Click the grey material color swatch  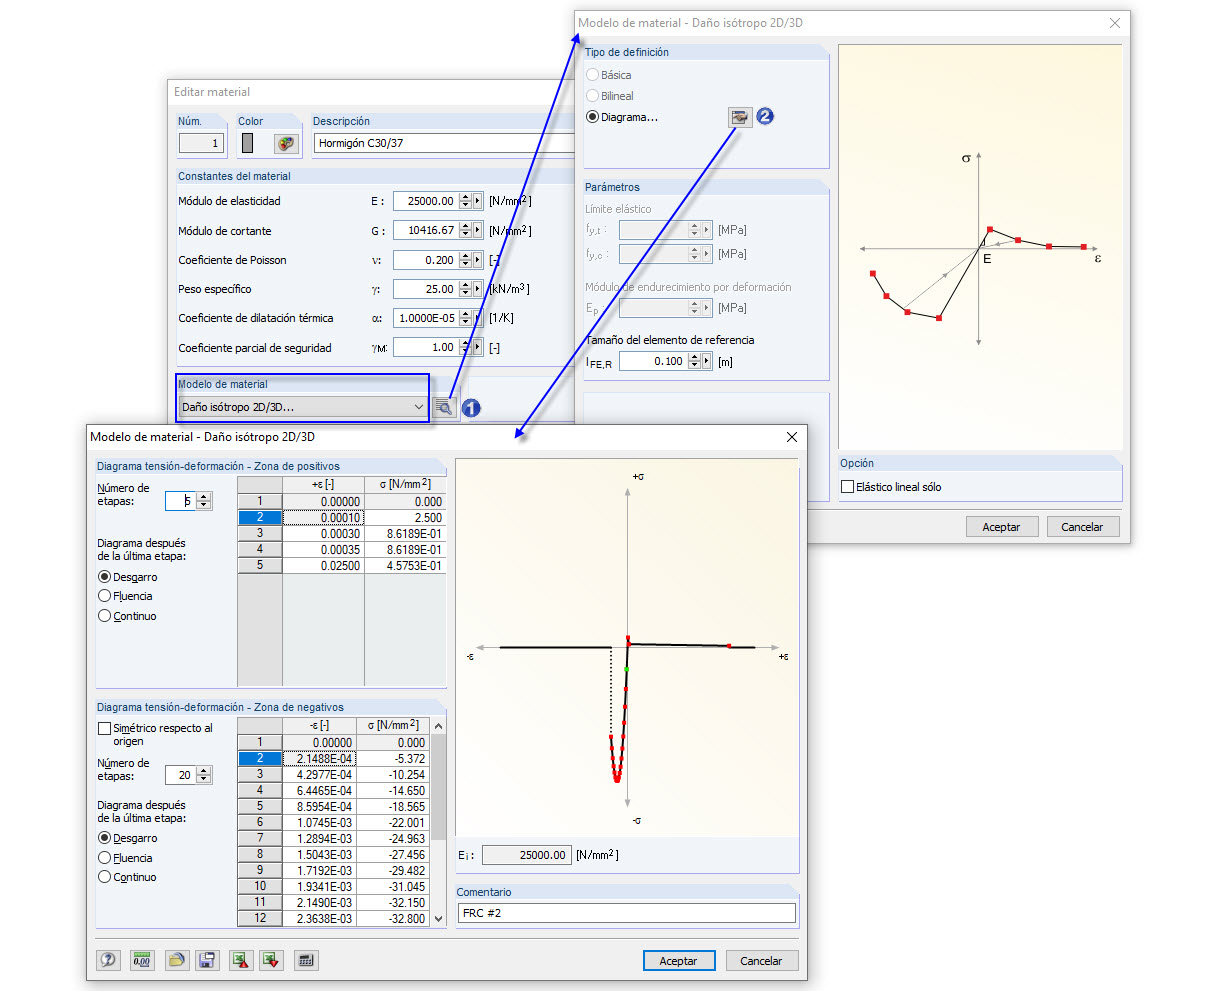(247, 143)
